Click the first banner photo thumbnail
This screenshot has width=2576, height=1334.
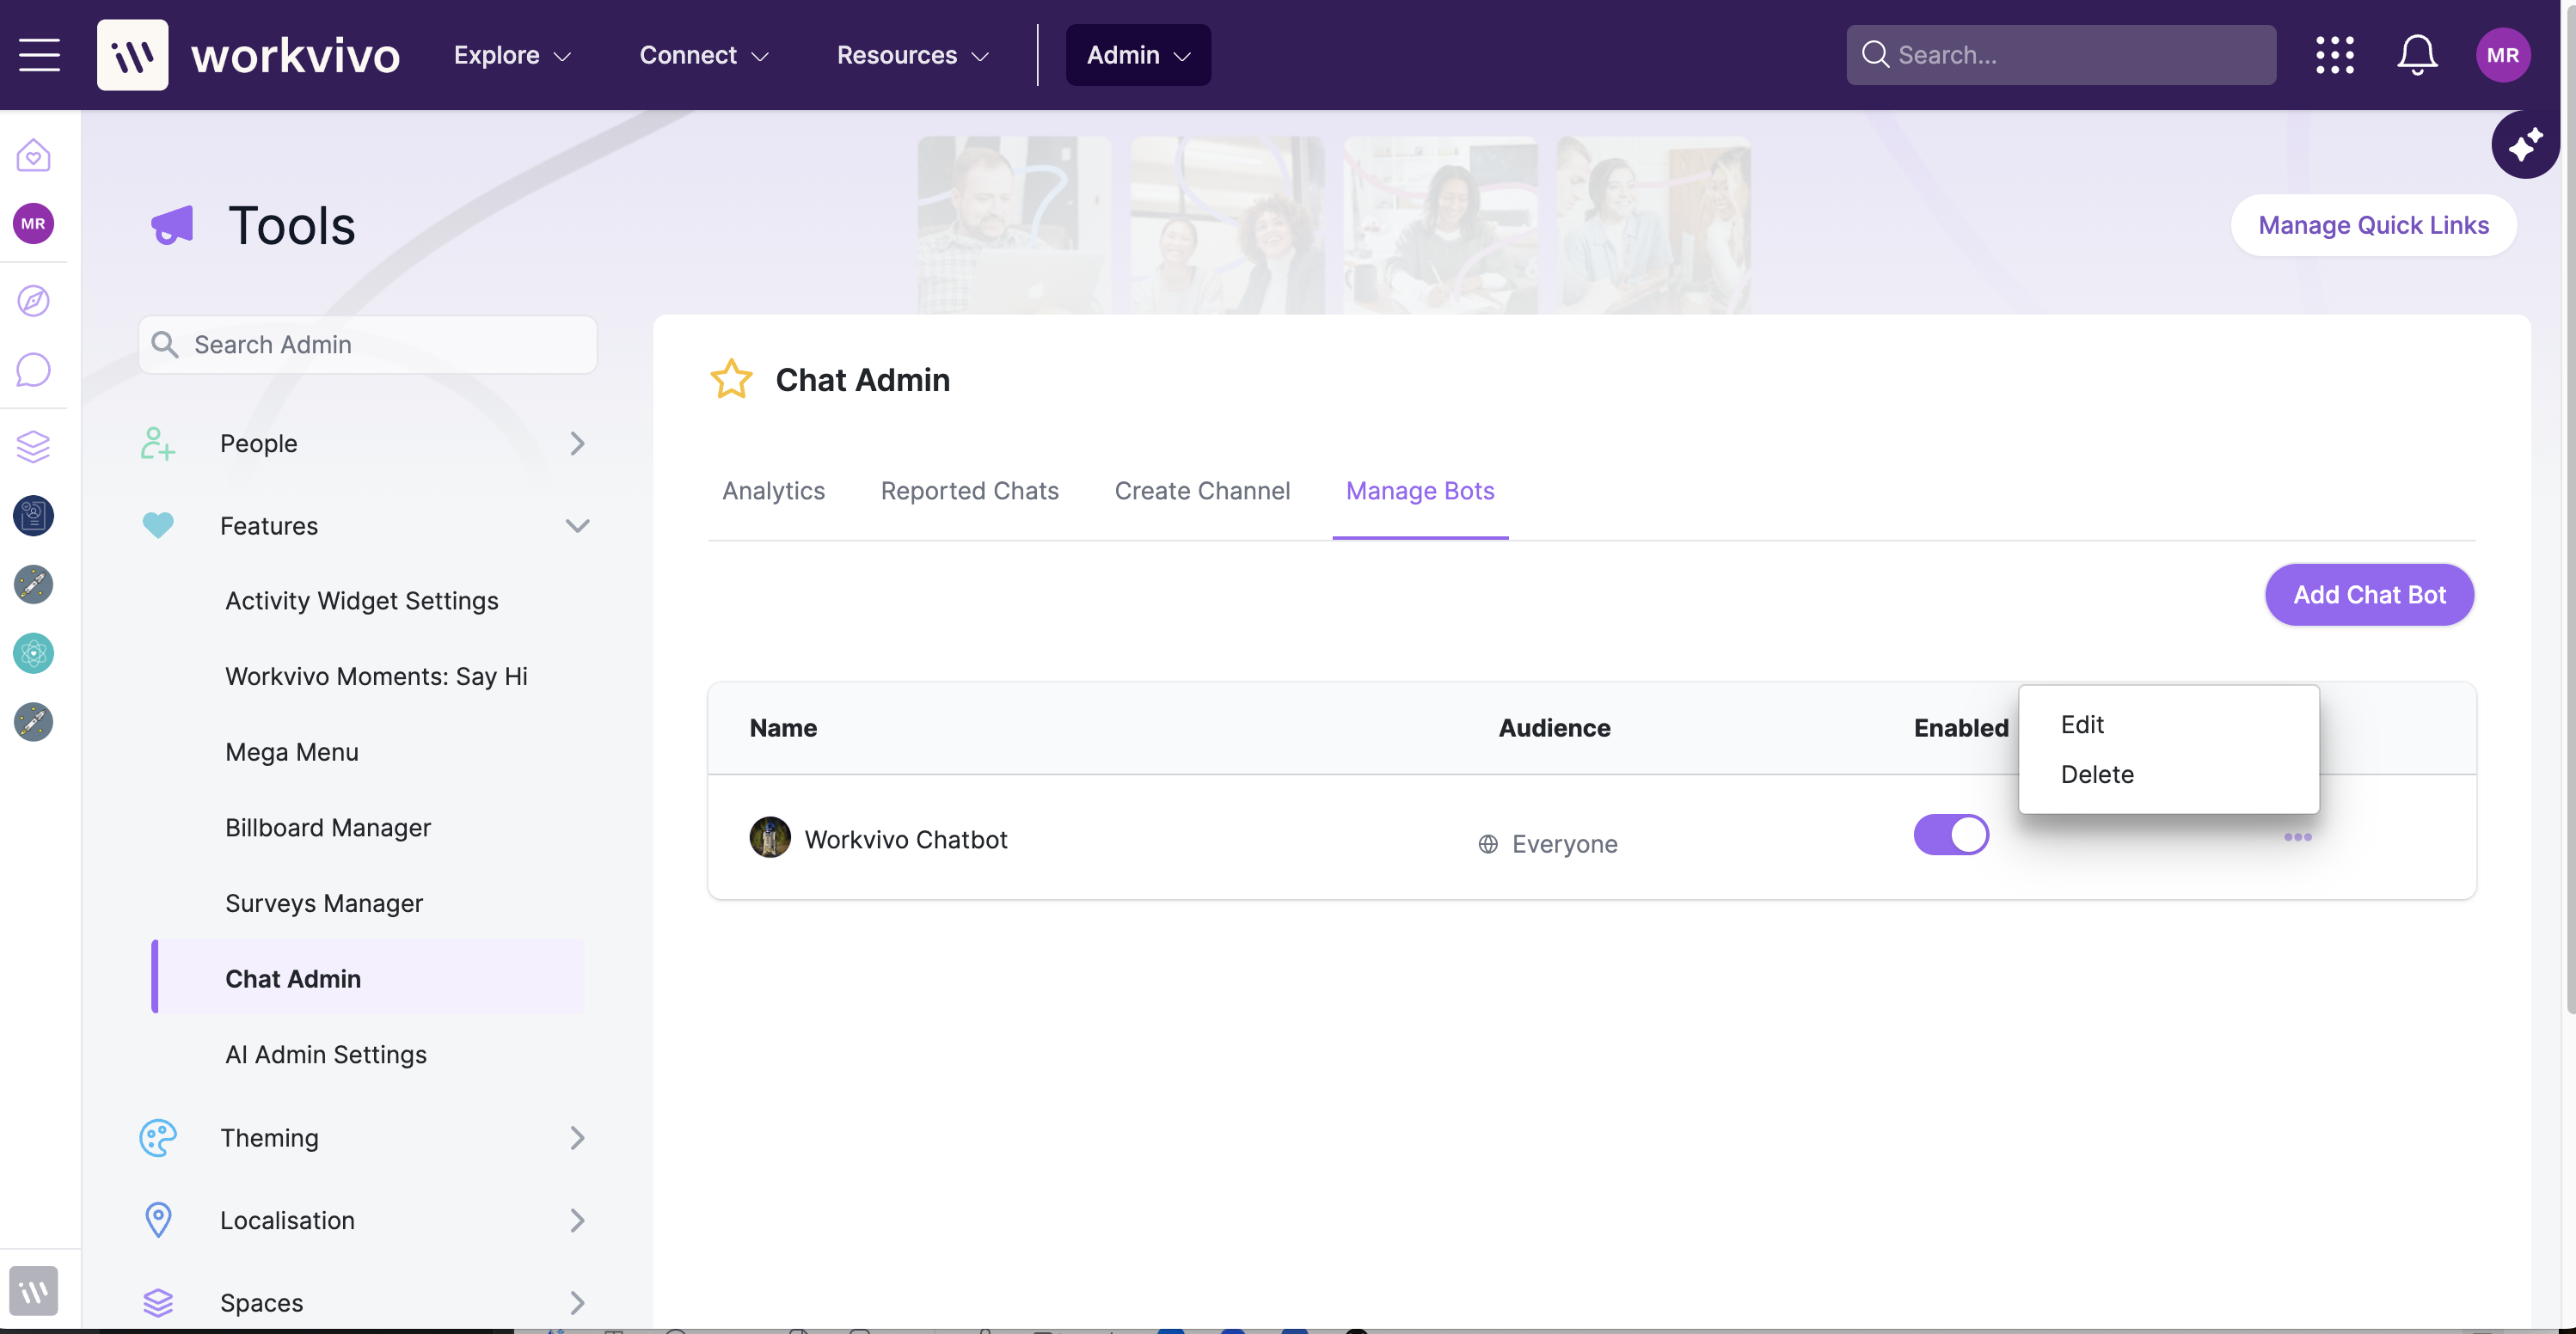1014,225
